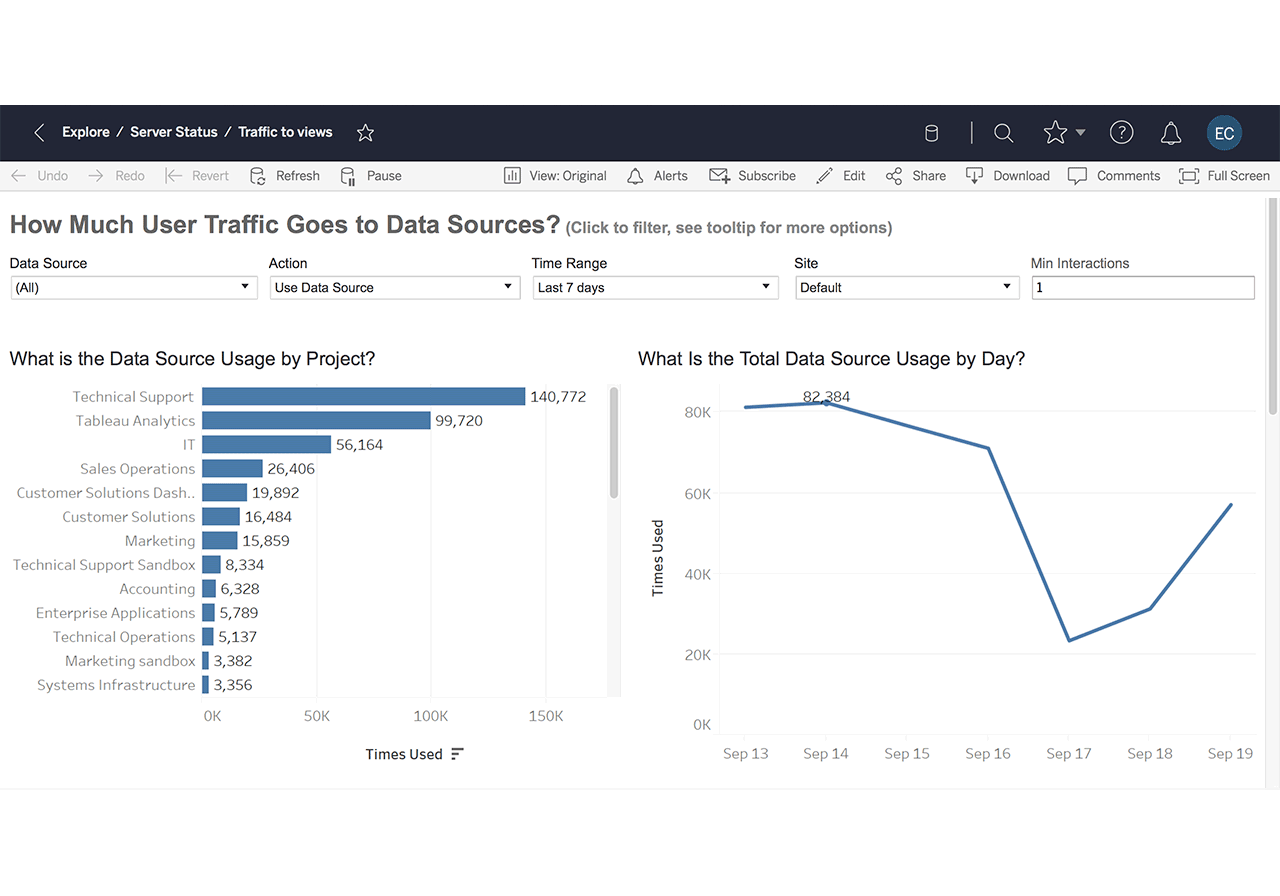The height and width of the screenshot is (896, 1280).
Task: Pause automatic data updates
Action: click(371, 176)
